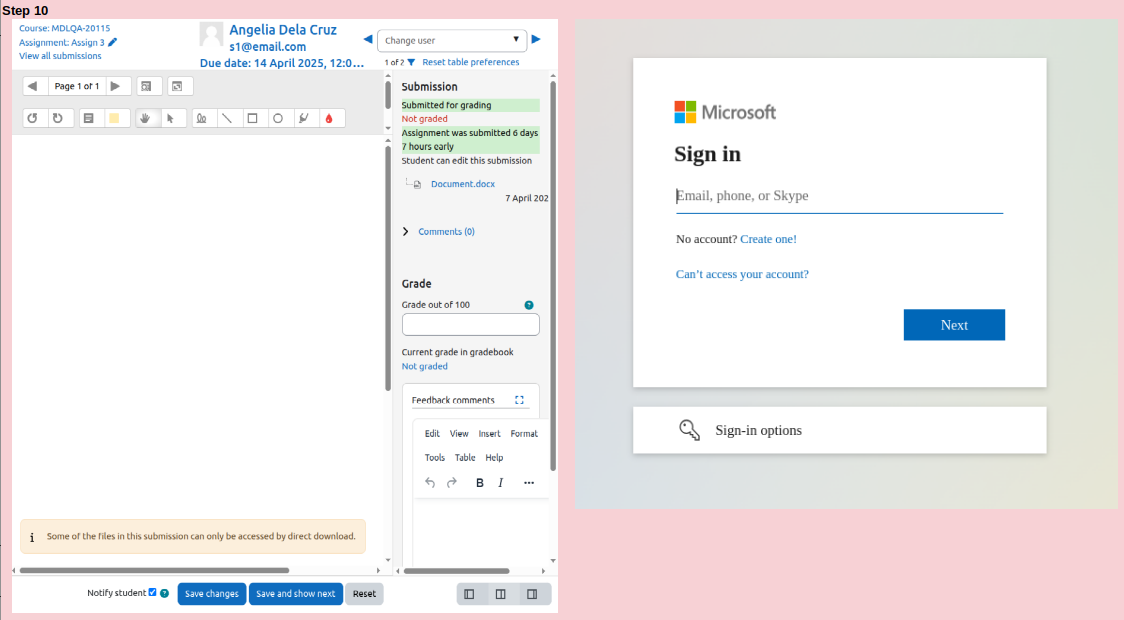
Task: Click horizontal scrollbar under document viewer
Action: [x=154, y=571]
